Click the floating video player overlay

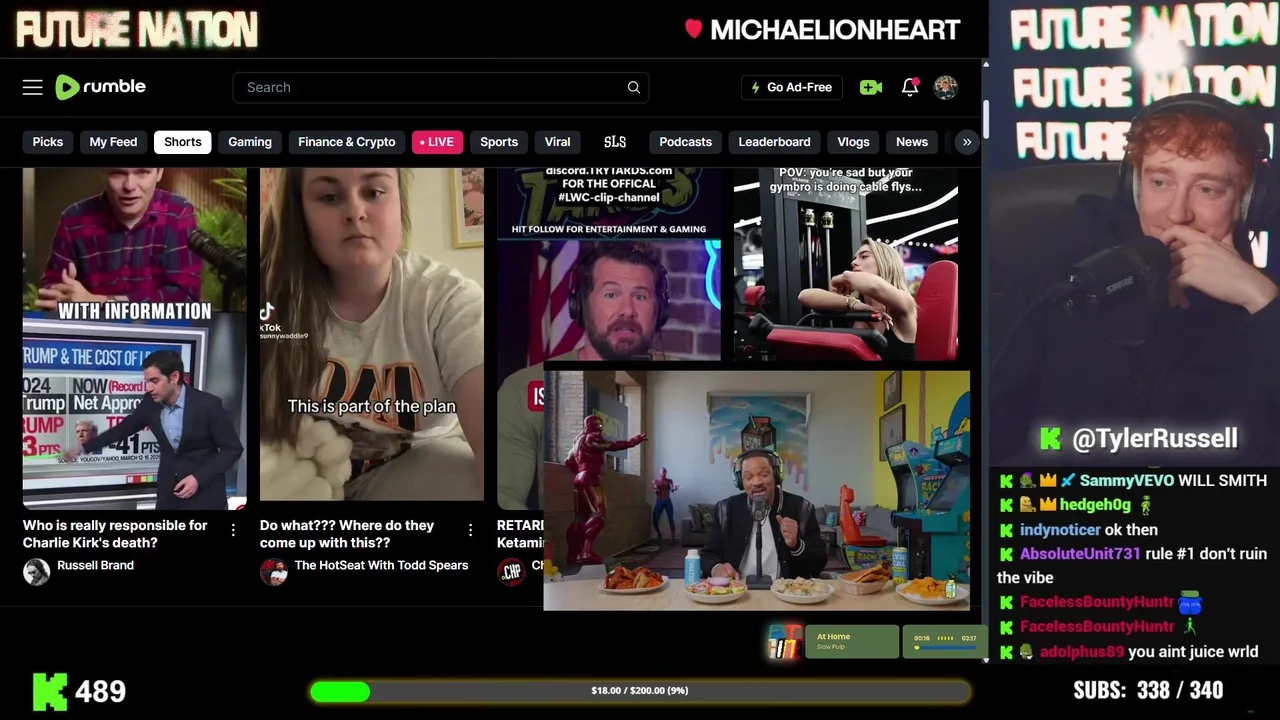point(757,490)
